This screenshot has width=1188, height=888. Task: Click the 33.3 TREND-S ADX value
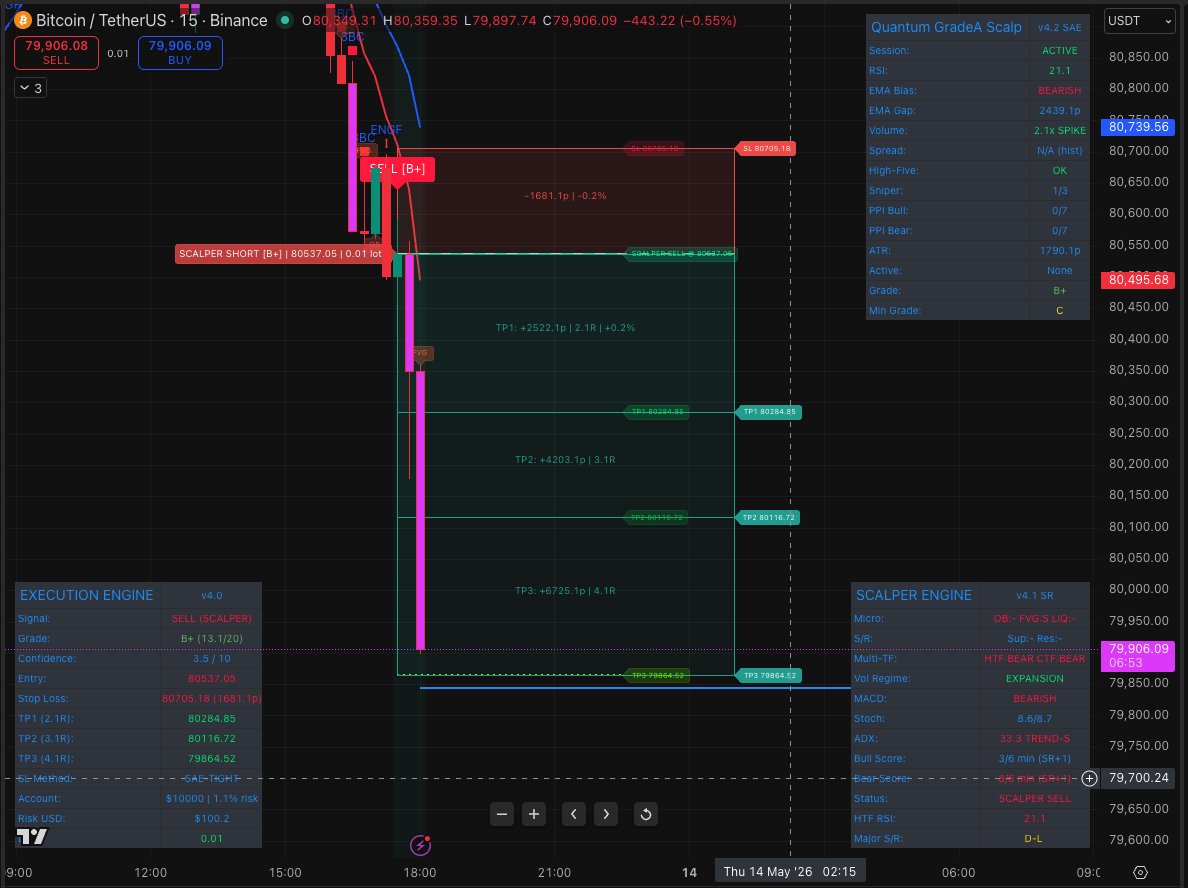[1034, 739]
